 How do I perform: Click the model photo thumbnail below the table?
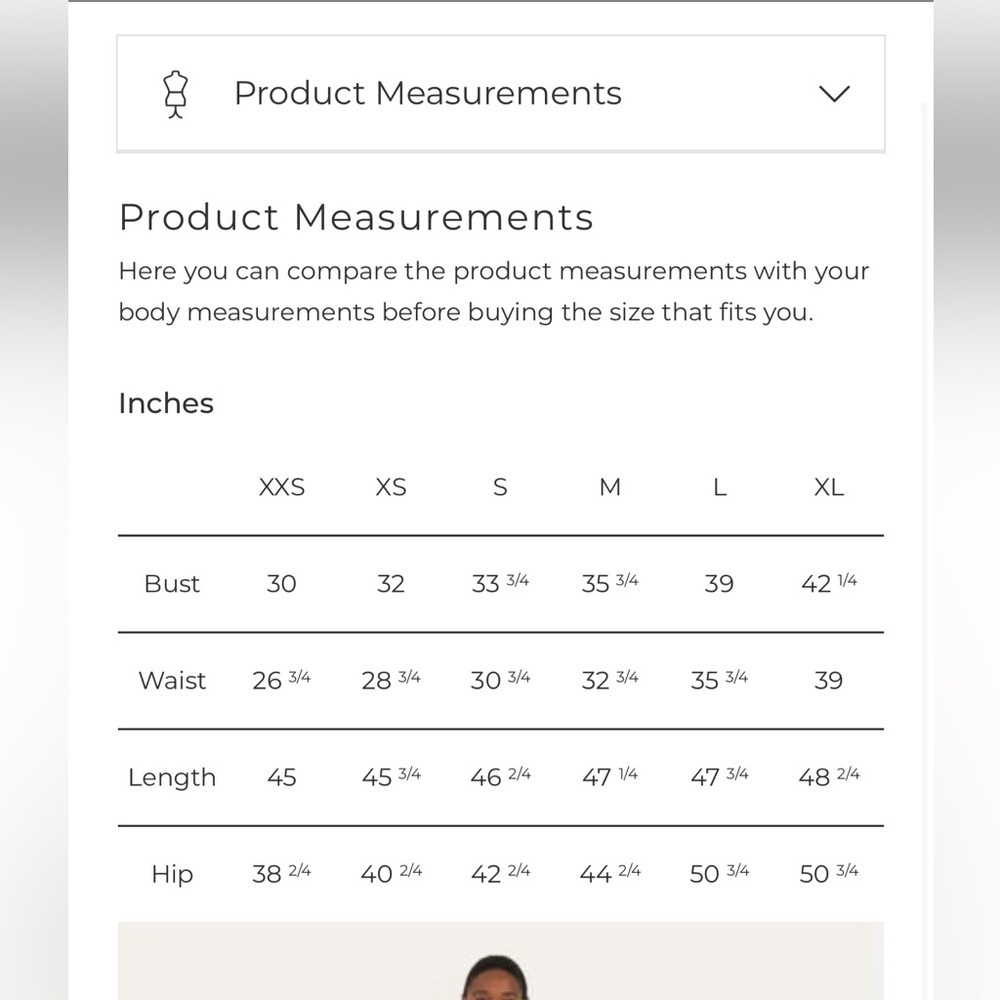[x=501, y=960]
